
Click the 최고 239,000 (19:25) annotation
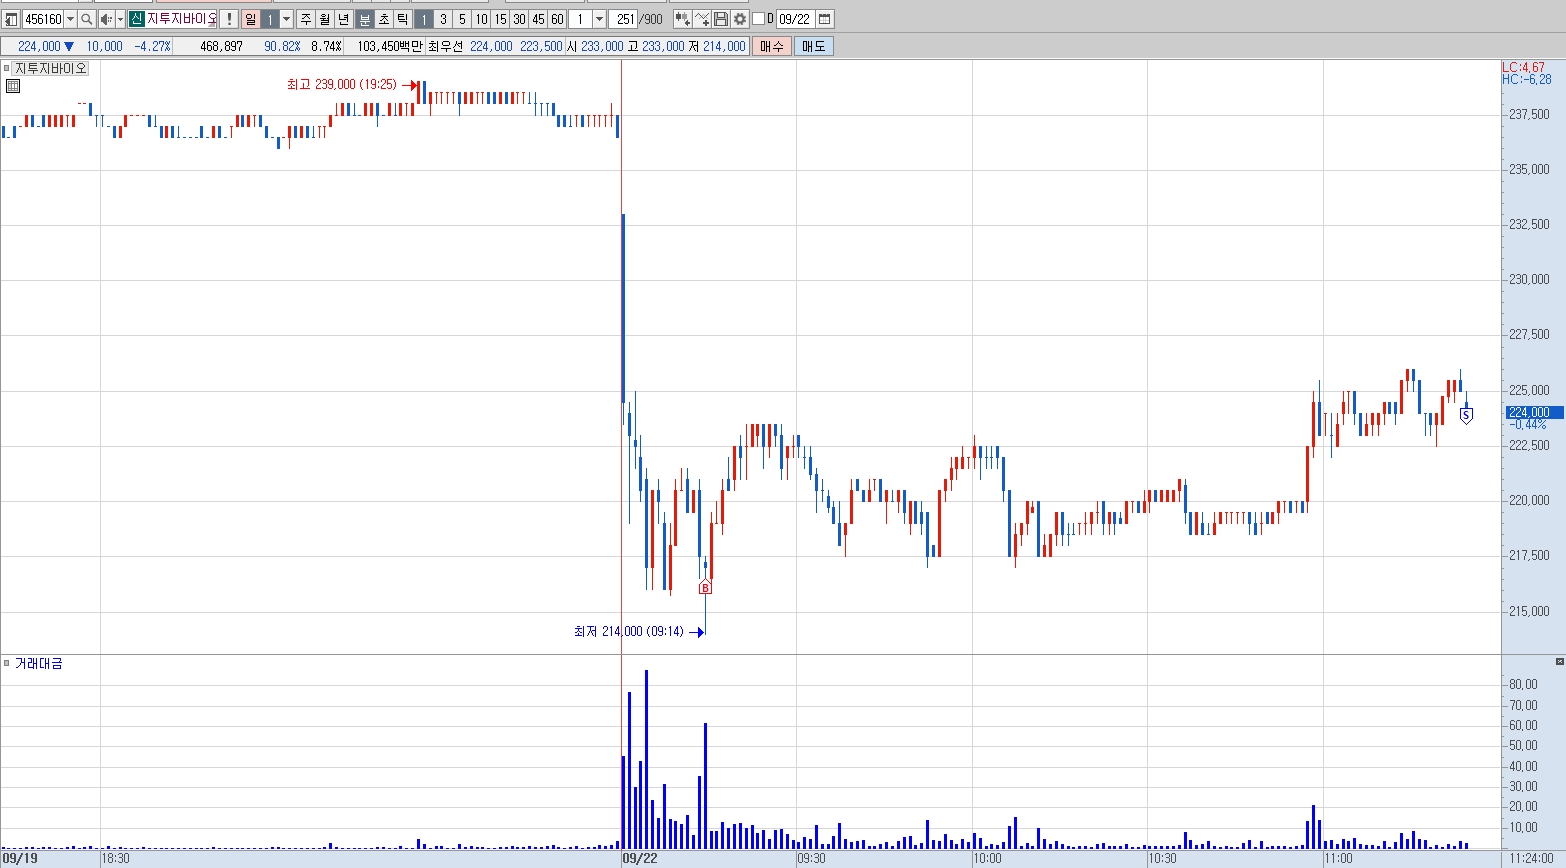(341, 85)
